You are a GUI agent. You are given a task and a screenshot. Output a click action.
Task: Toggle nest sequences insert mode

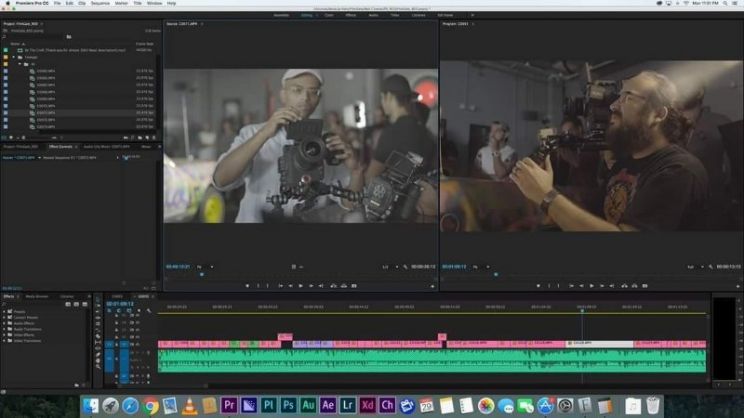(x=109, y=311)
